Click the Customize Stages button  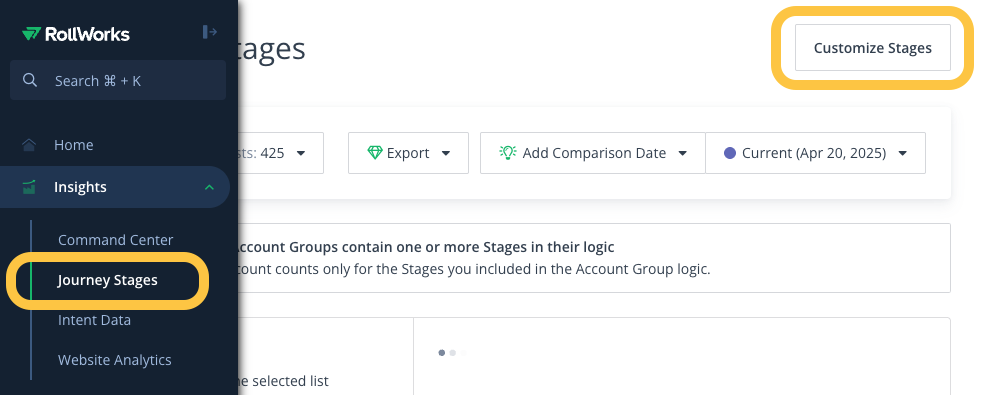[x=873, y=48]
